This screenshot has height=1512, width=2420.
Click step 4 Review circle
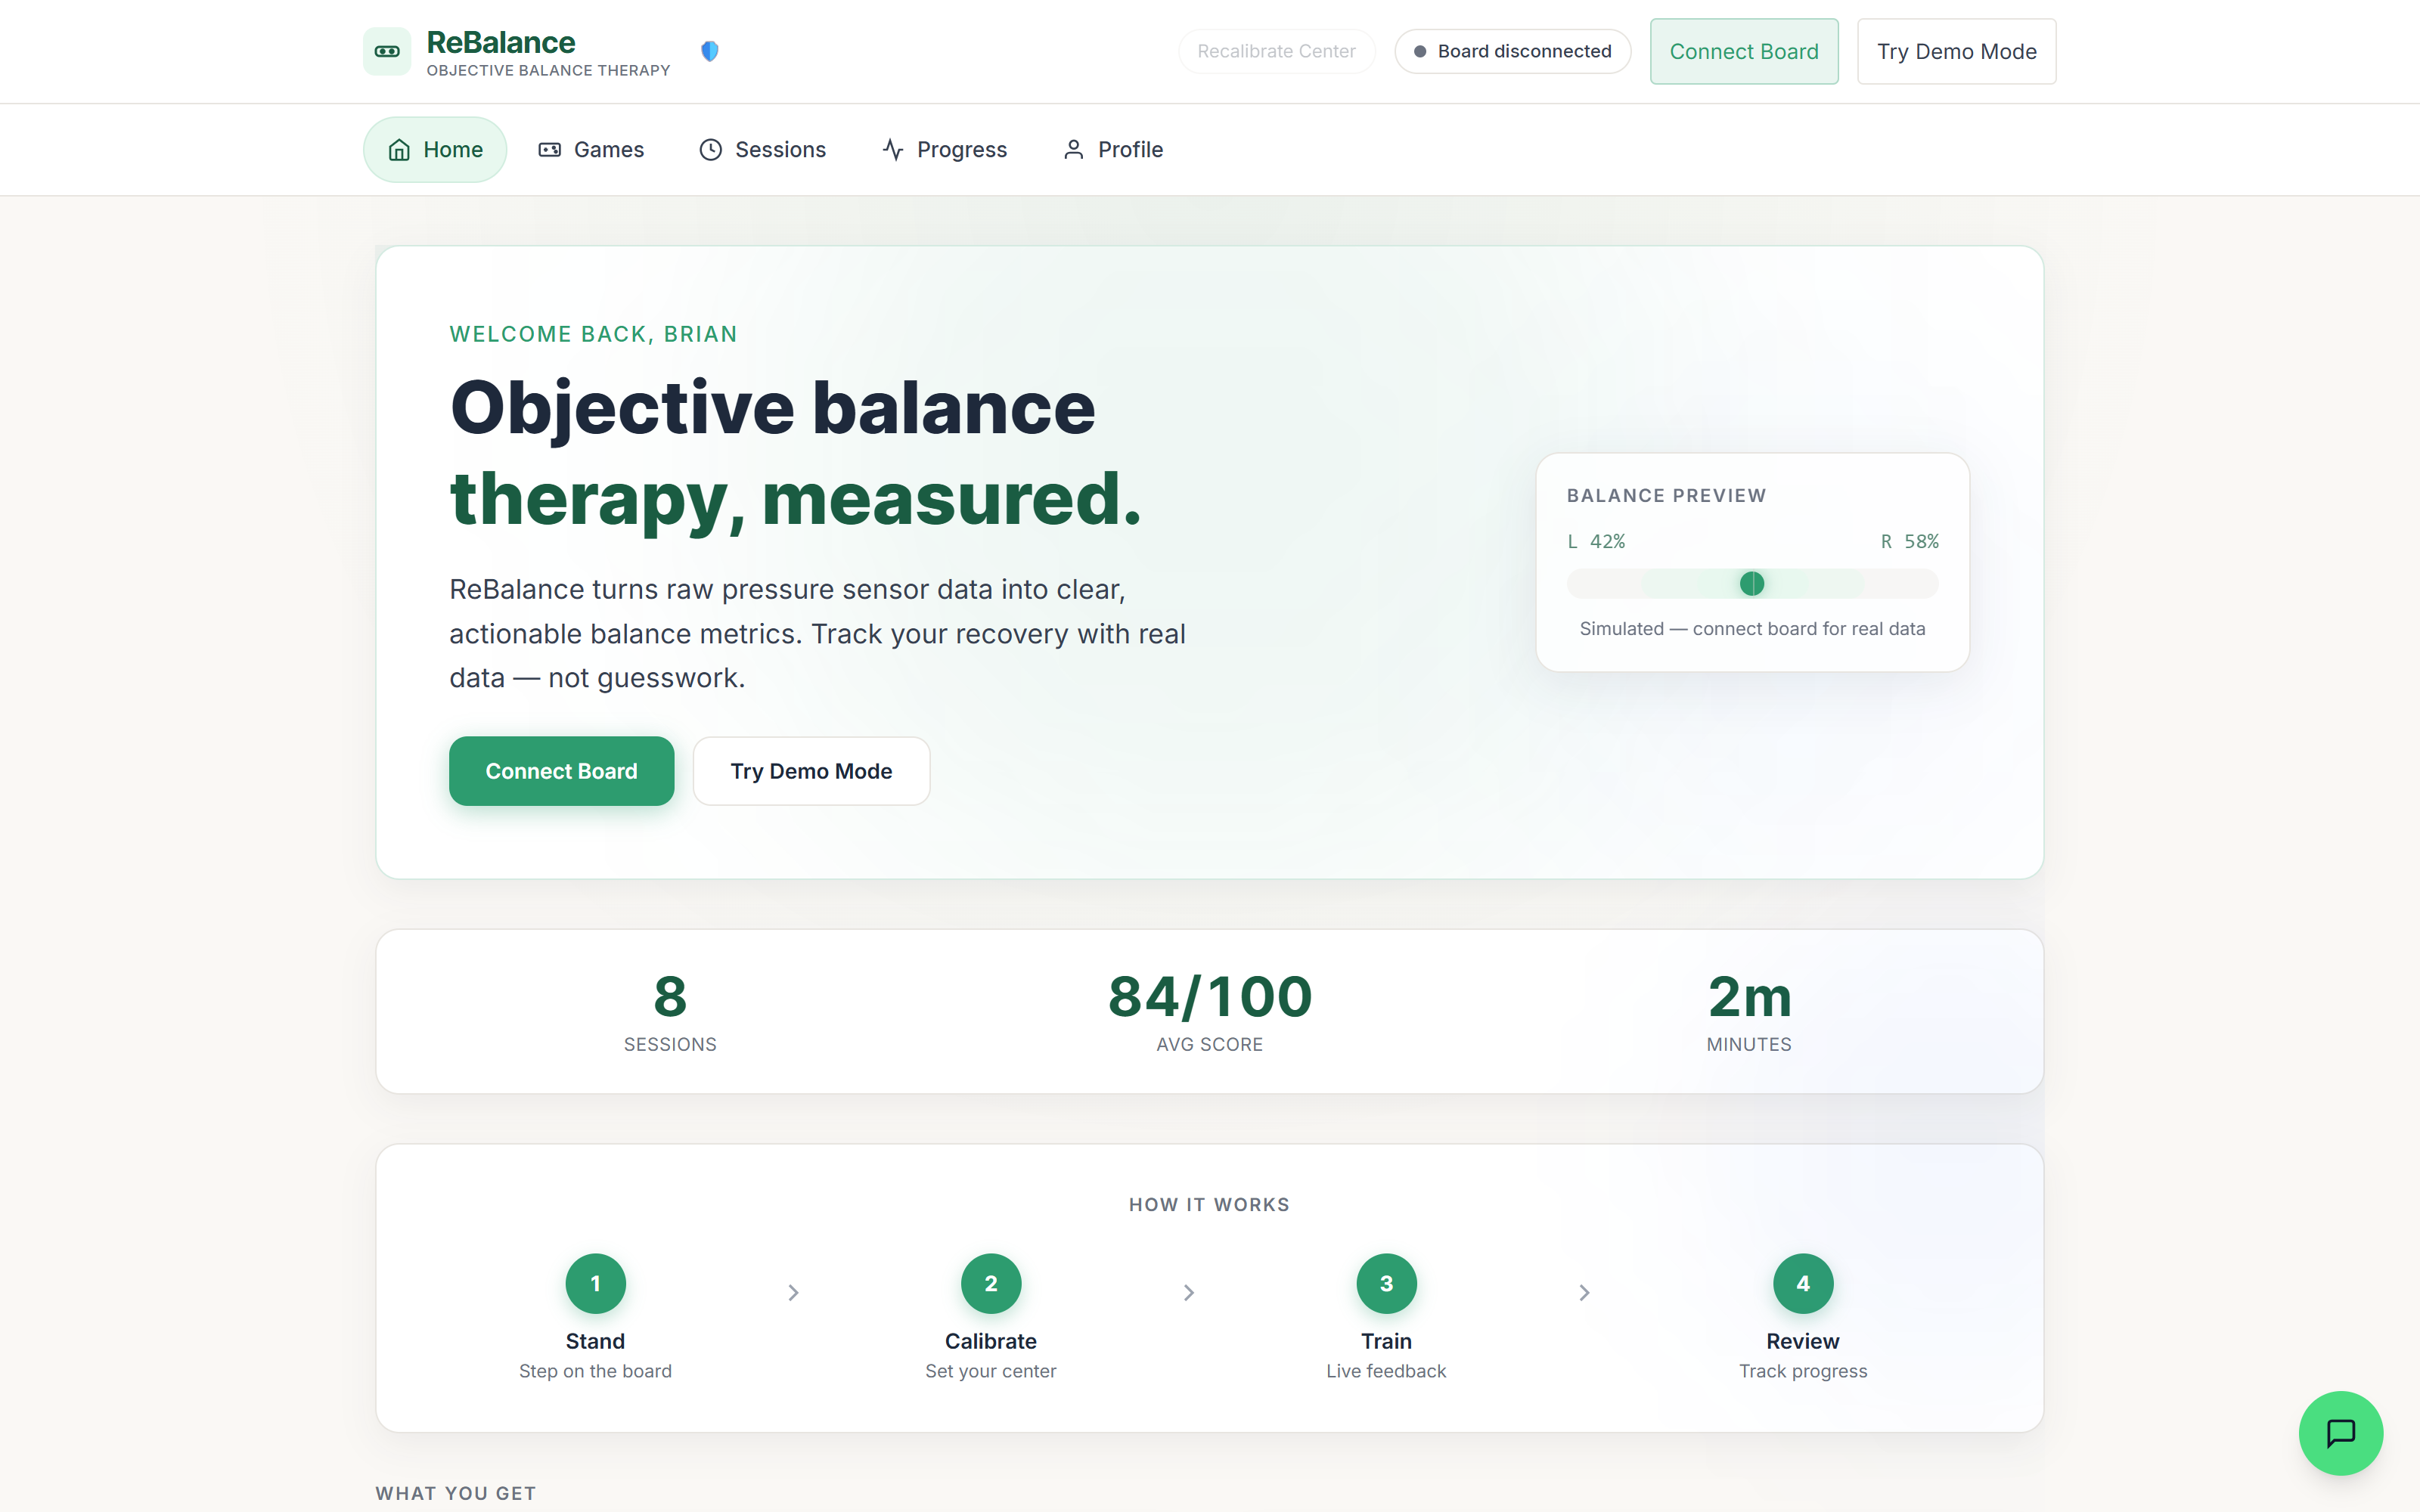1803,1283
